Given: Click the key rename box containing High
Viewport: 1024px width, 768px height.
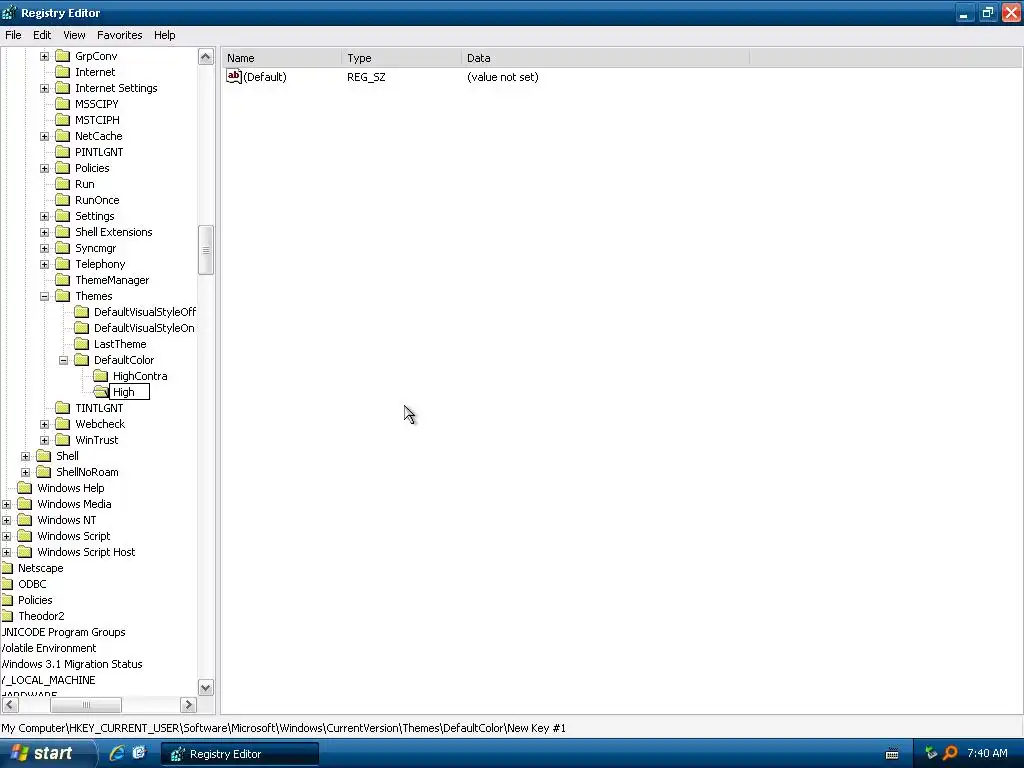Looking at the screenshot, I should [129, 392].
